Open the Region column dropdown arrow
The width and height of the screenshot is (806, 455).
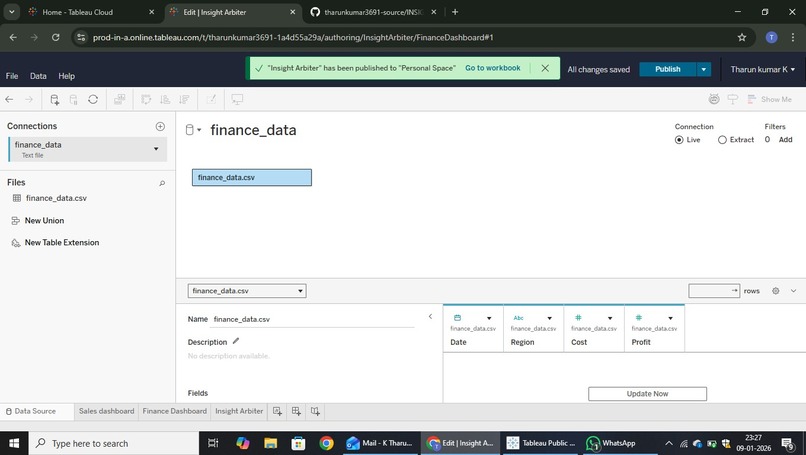tap(549, 318)
